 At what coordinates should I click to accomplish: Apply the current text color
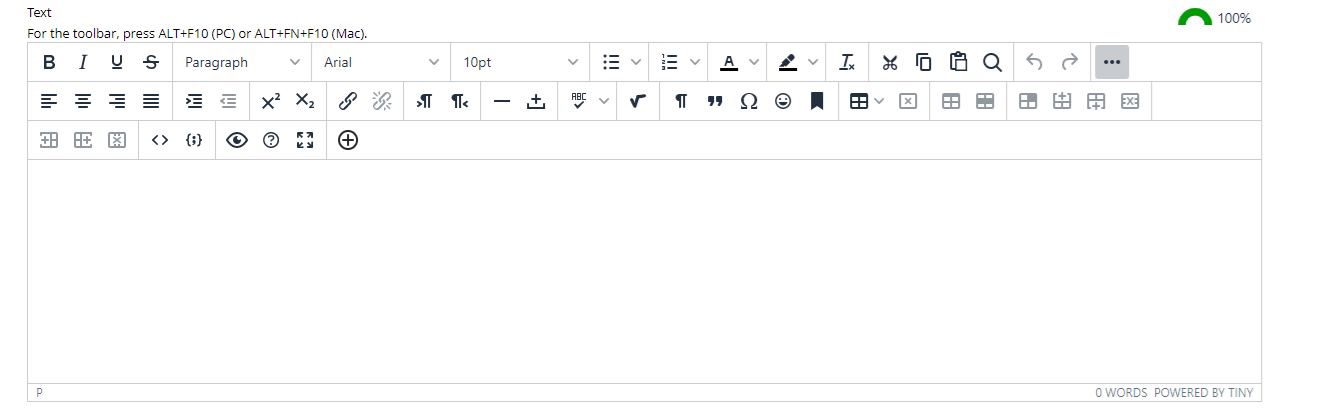pyautogui.click(x=729, y=62)
